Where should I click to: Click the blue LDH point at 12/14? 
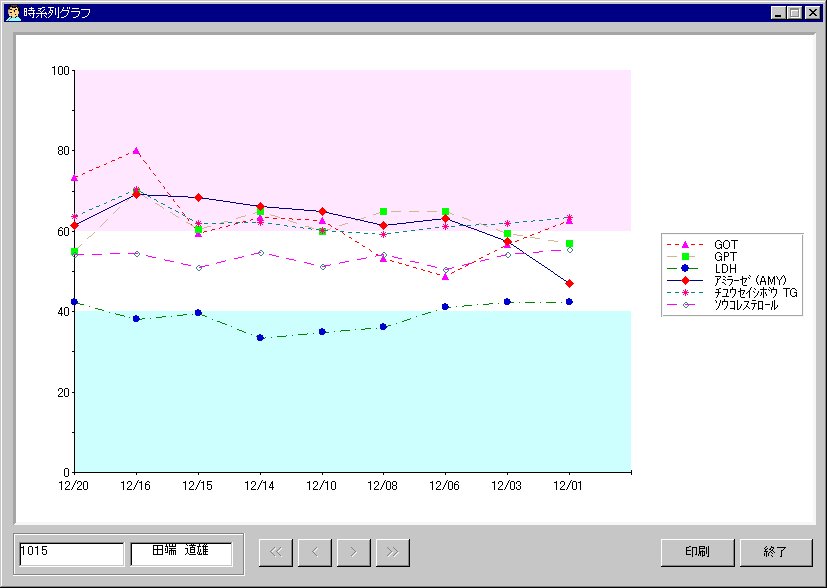point(260,338)
